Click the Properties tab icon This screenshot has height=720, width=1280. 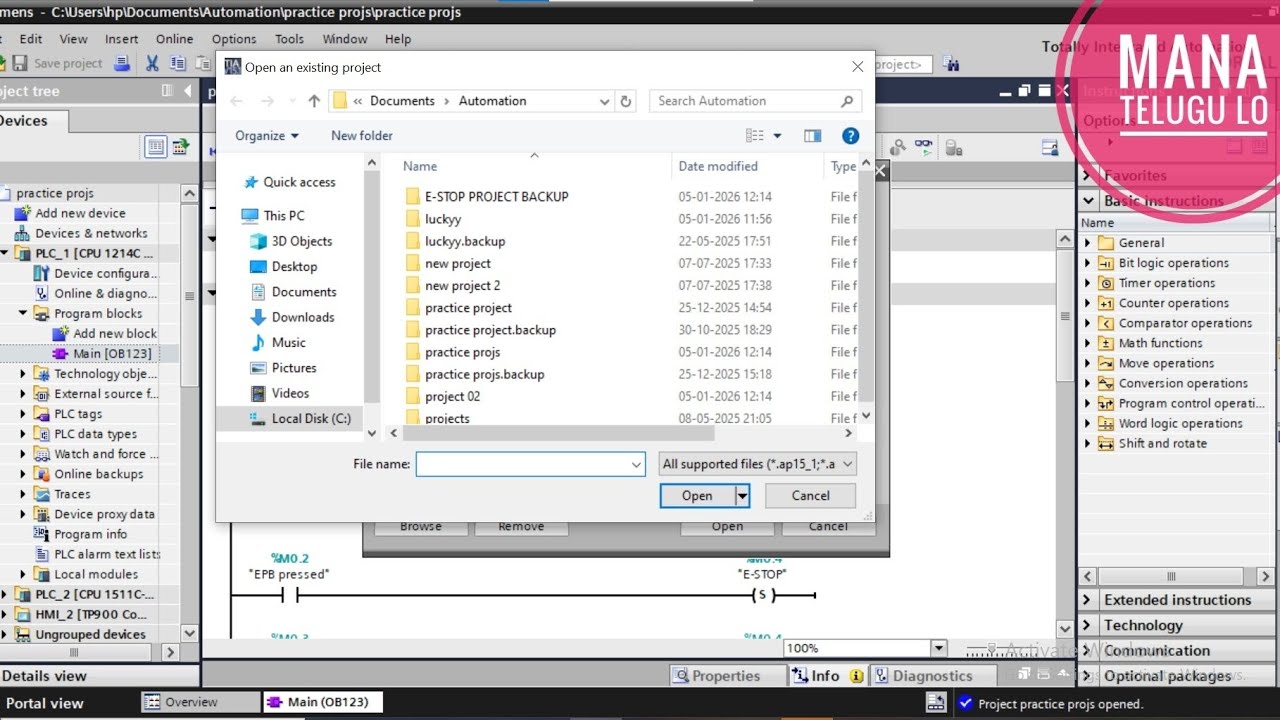pyautogui.click(x=681, y=676)
